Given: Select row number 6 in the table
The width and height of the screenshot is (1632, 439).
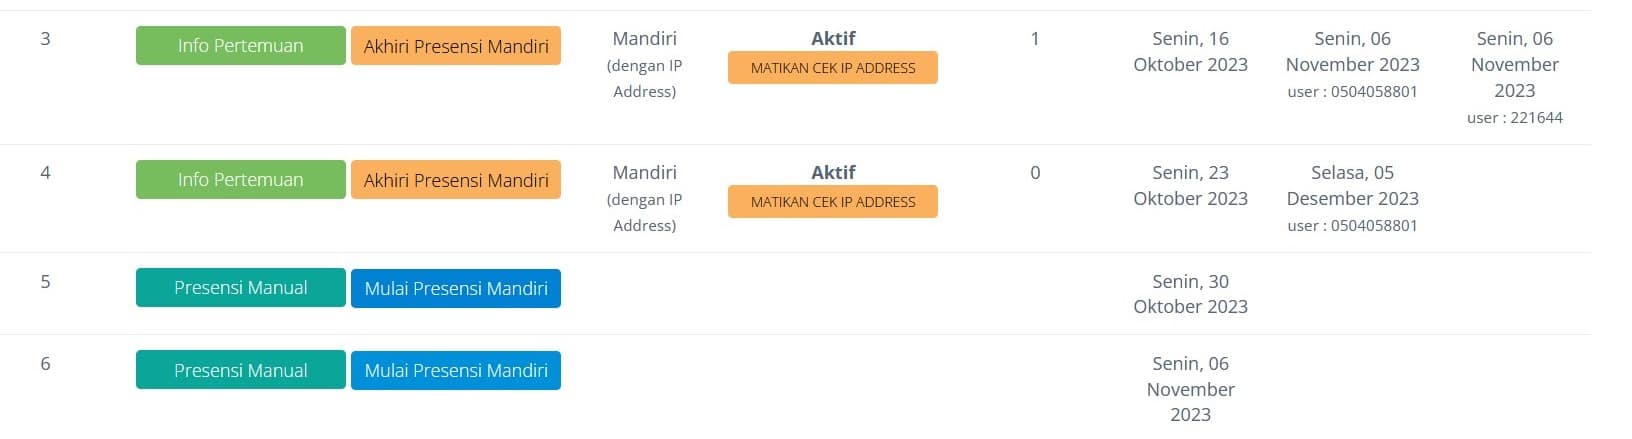Looking at the screenshot, I should tap(45, 363).
